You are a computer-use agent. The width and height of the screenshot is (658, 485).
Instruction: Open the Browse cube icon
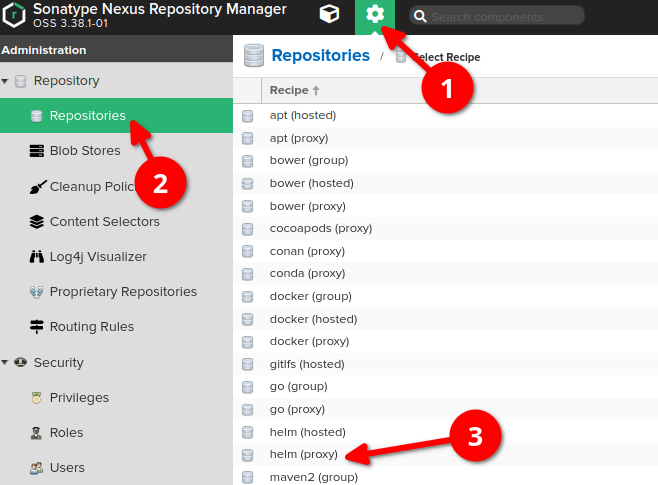(x=329, y=15)
